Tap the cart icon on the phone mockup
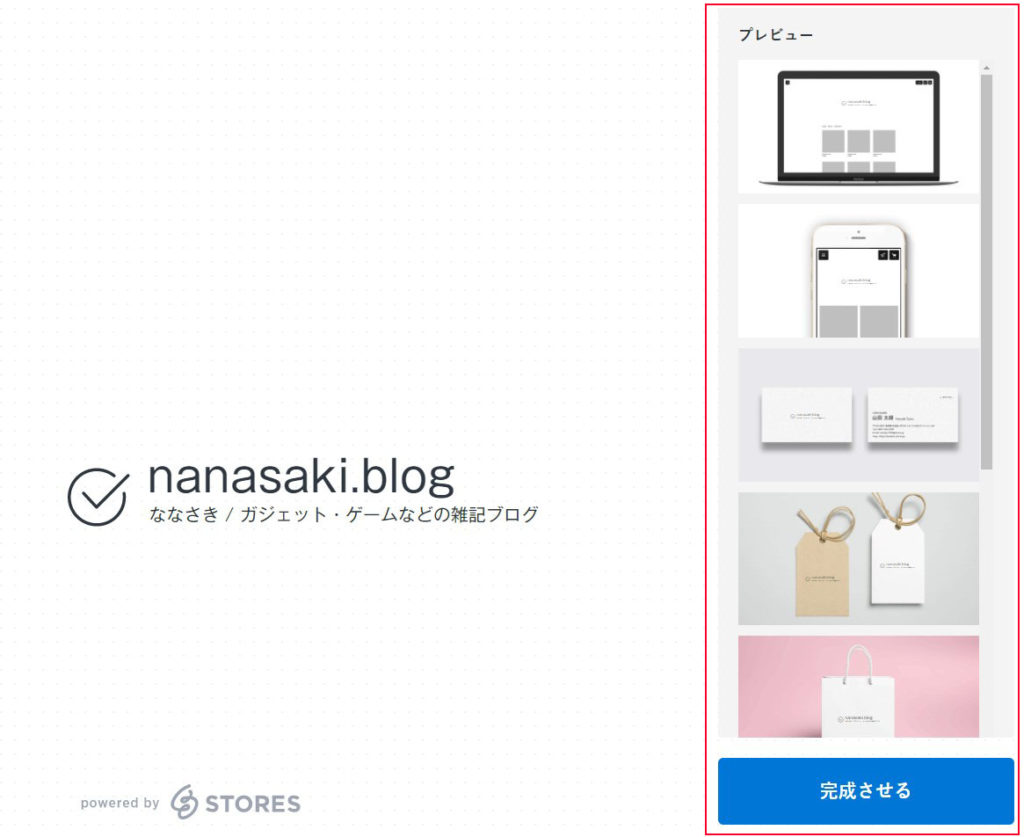1024x837 pixels. 894,255
